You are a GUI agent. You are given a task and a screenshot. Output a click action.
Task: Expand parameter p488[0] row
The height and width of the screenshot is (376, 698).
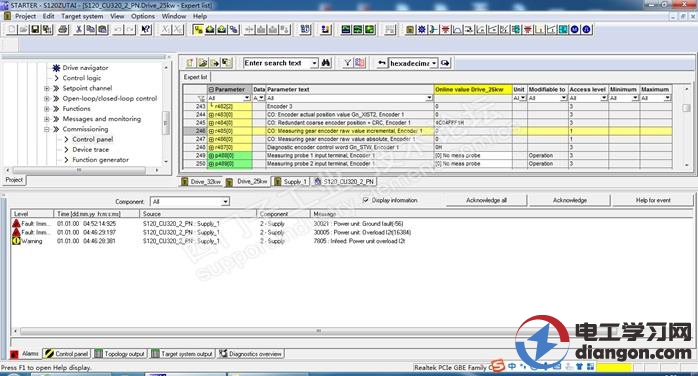pyautogui.click(x=211, y=156)
